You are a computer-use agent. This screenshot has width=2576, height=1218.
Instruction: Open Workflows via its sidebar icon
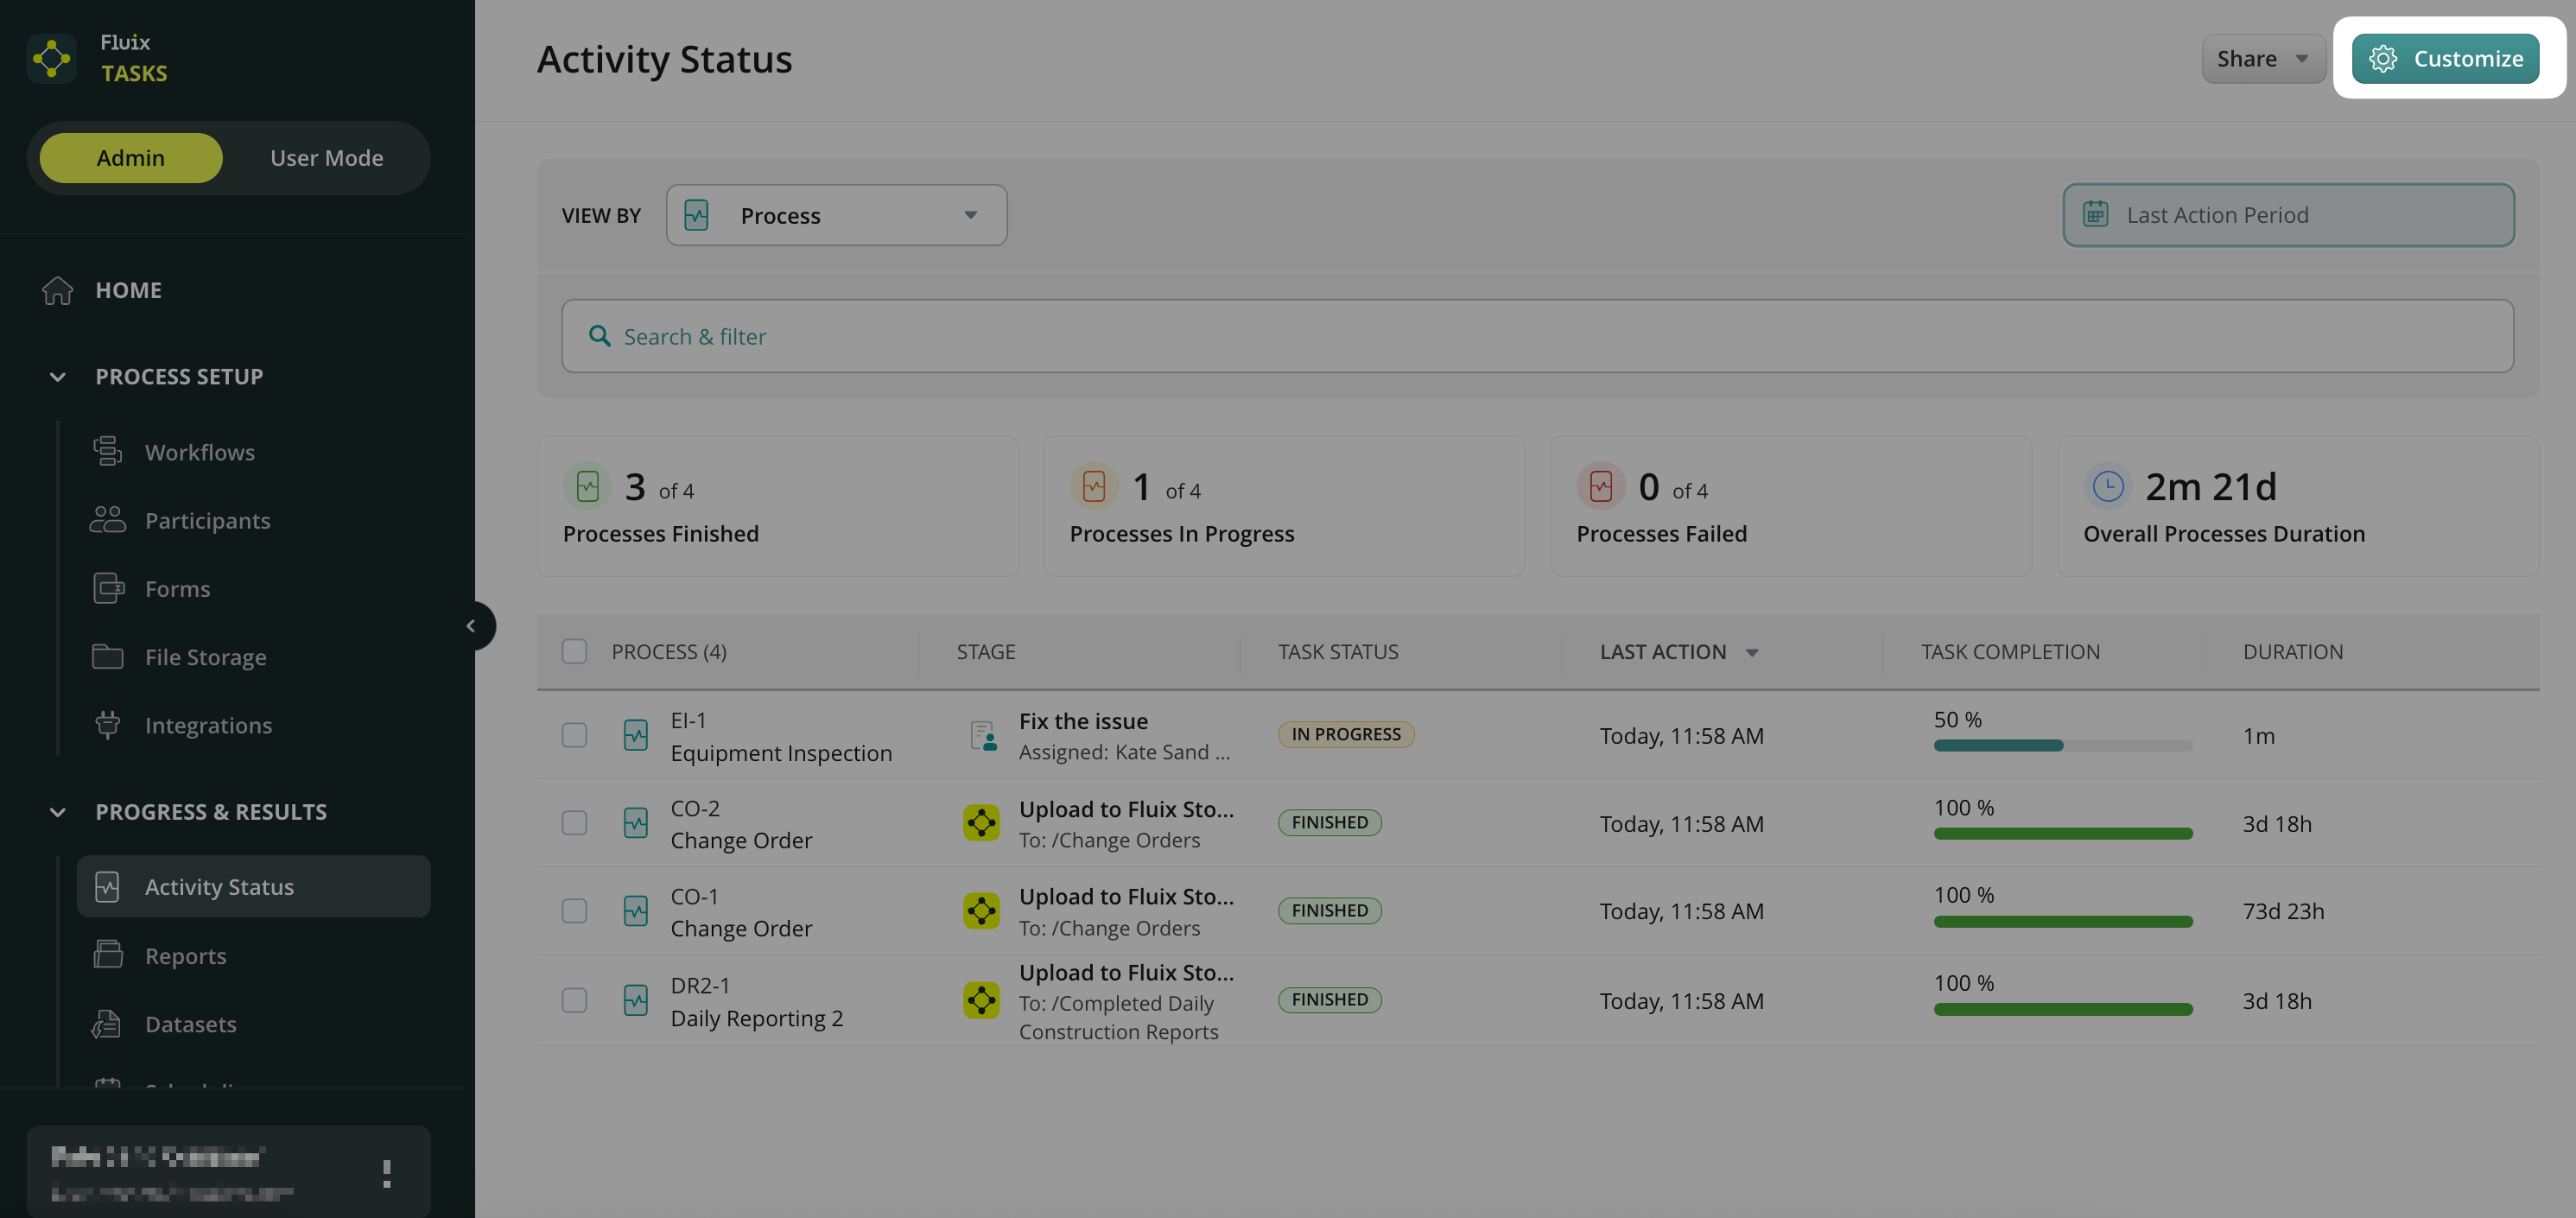[x=107, y=452]
